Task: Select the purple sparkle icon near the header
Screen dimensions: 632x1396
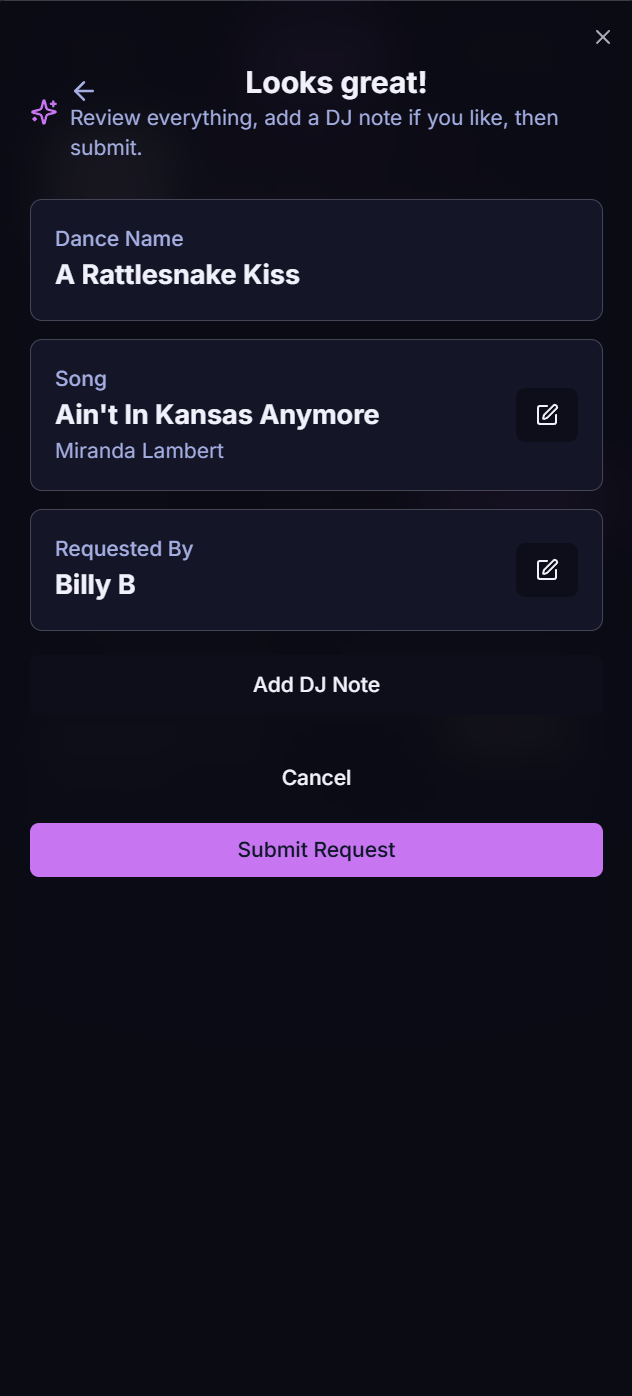Action: coord(43,113)
